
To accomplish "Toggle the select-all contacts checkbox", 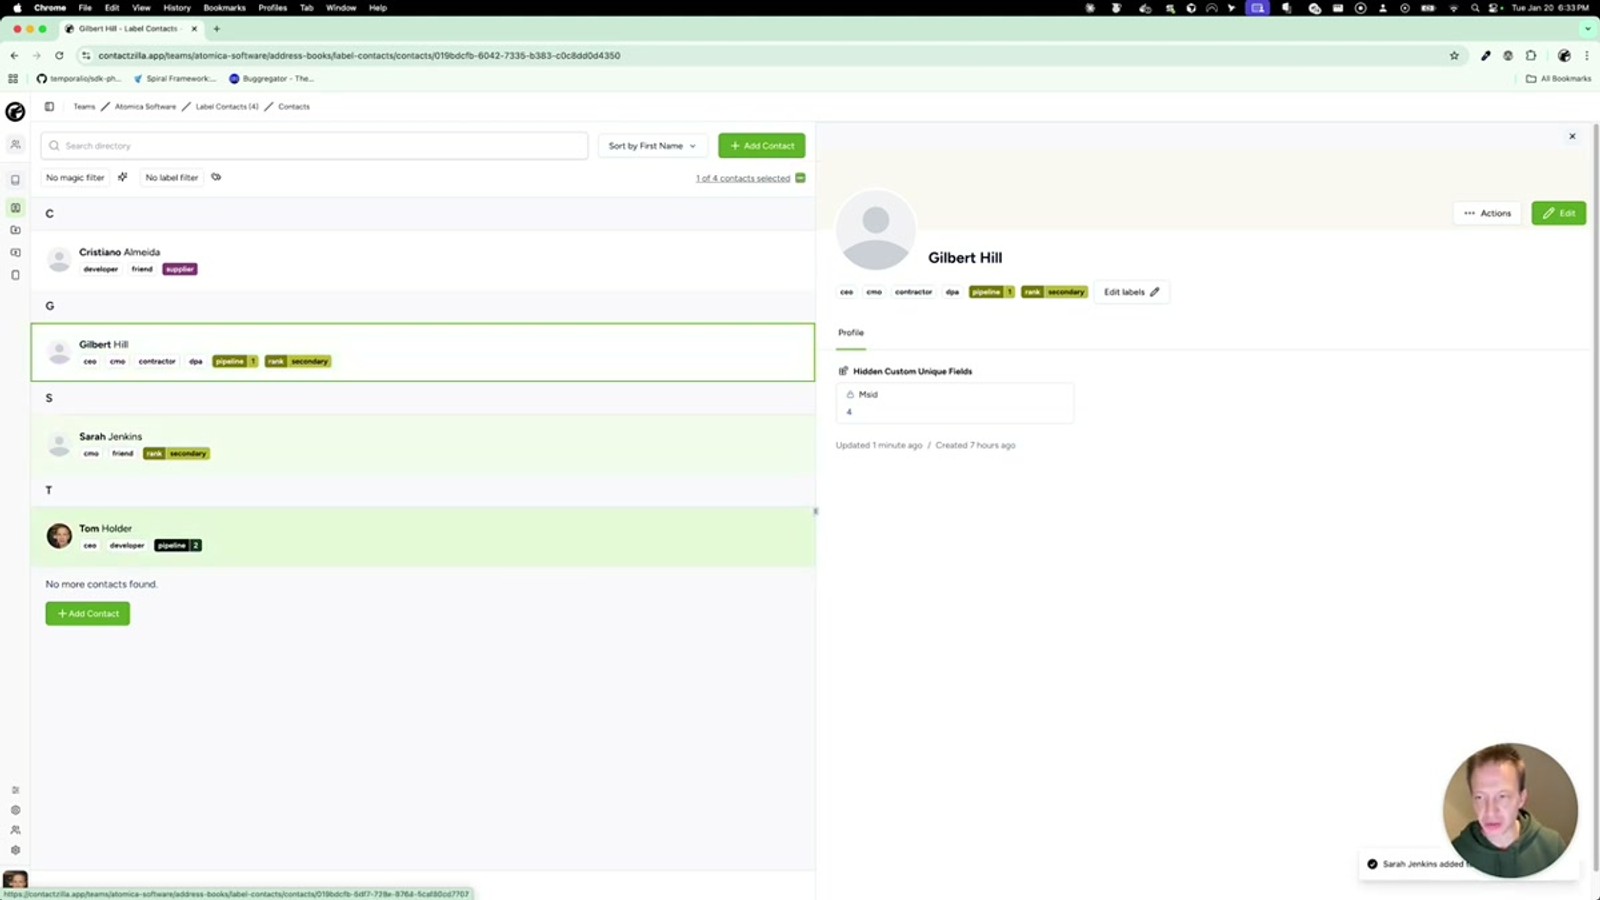I will pos(800,178).
